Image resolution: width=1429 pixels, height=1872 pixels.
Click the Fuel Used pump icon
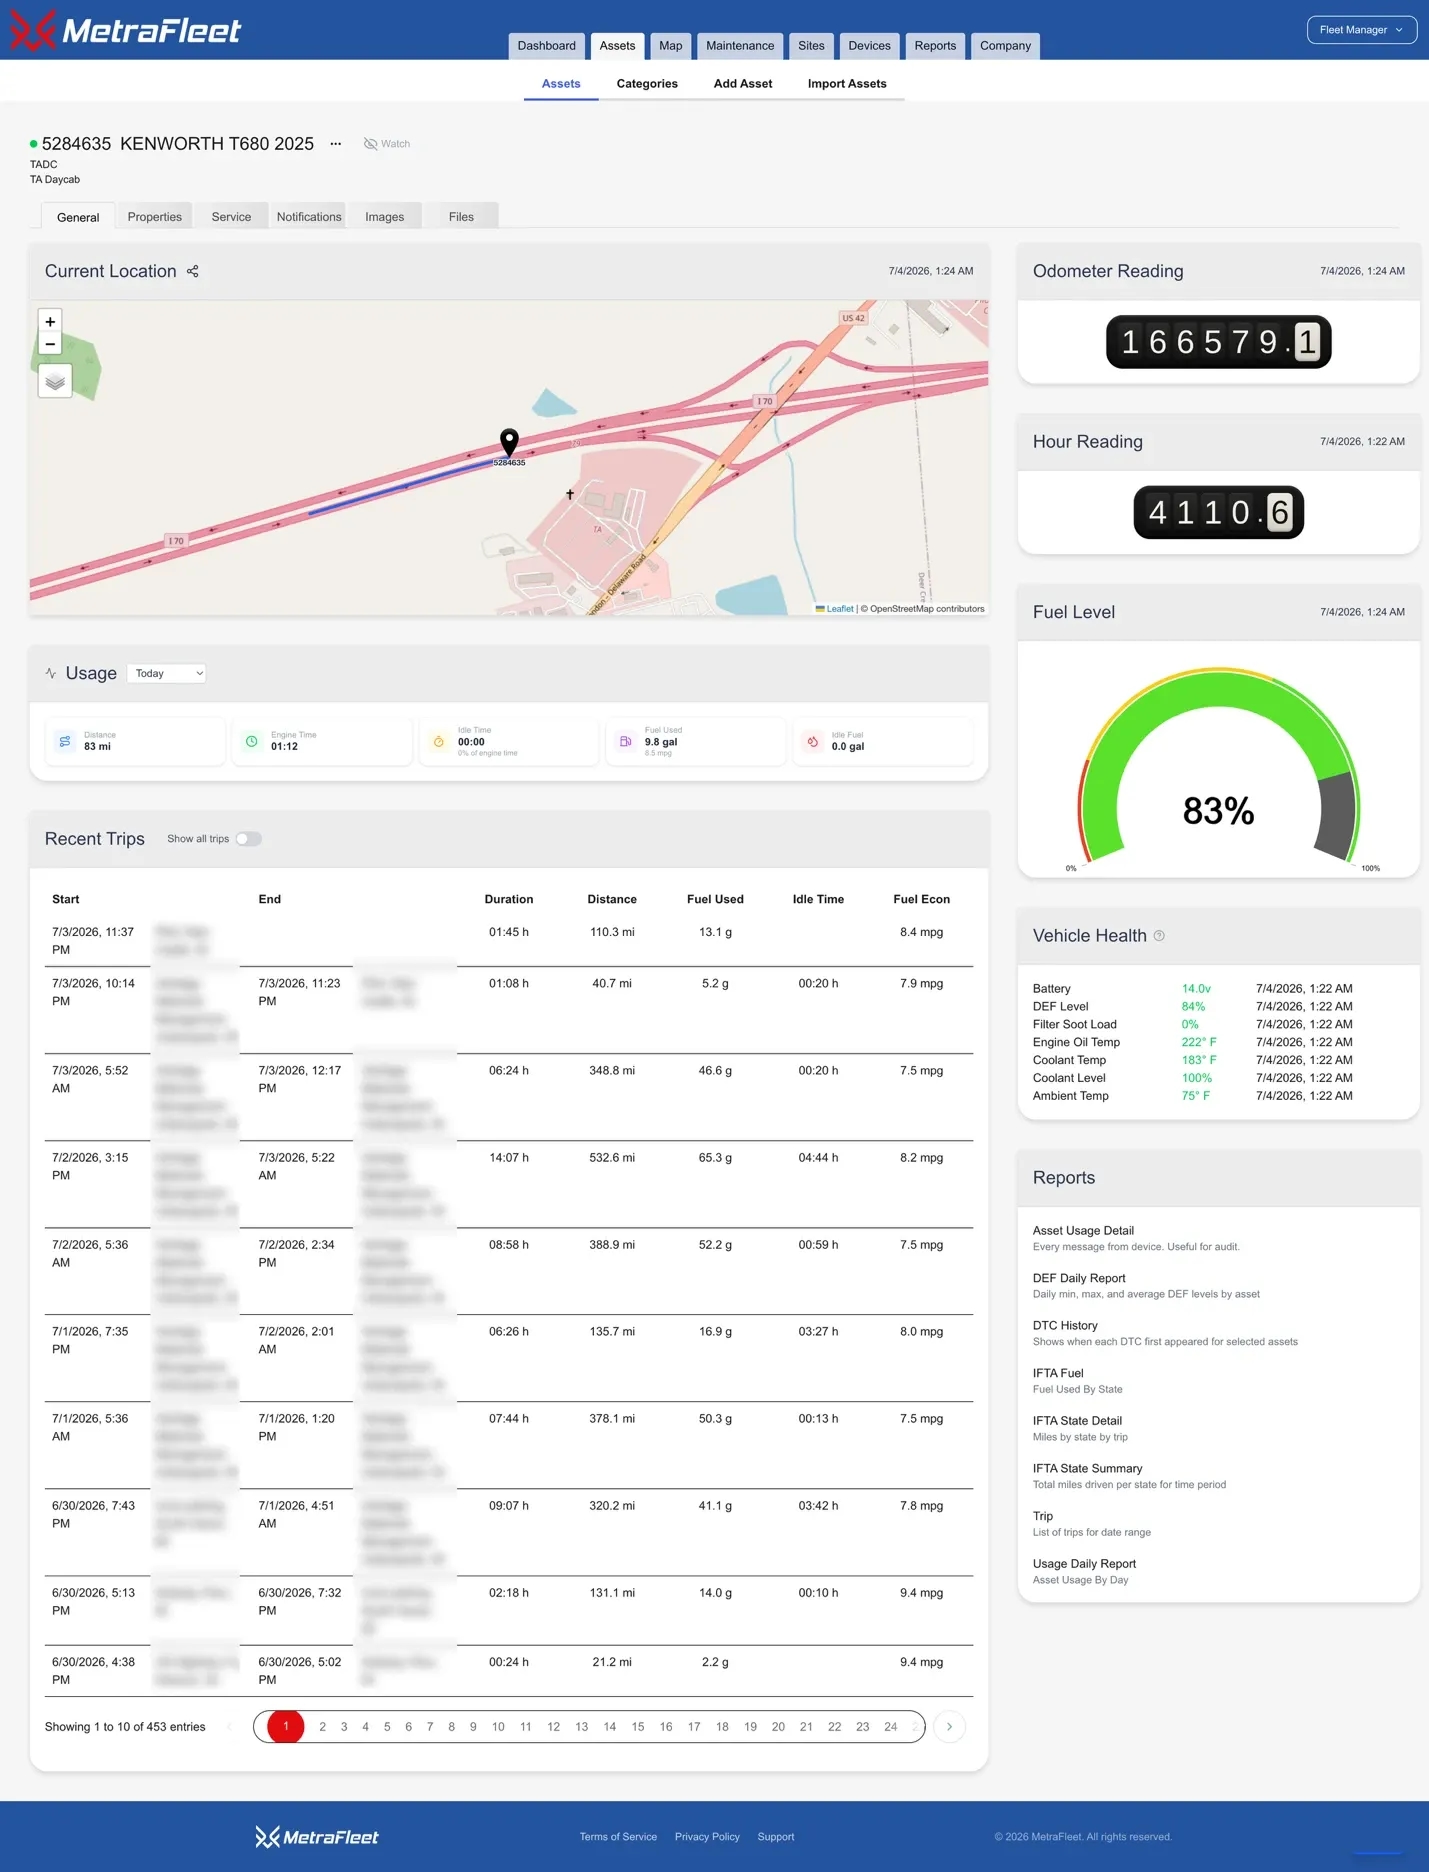(x=626, y=741)
